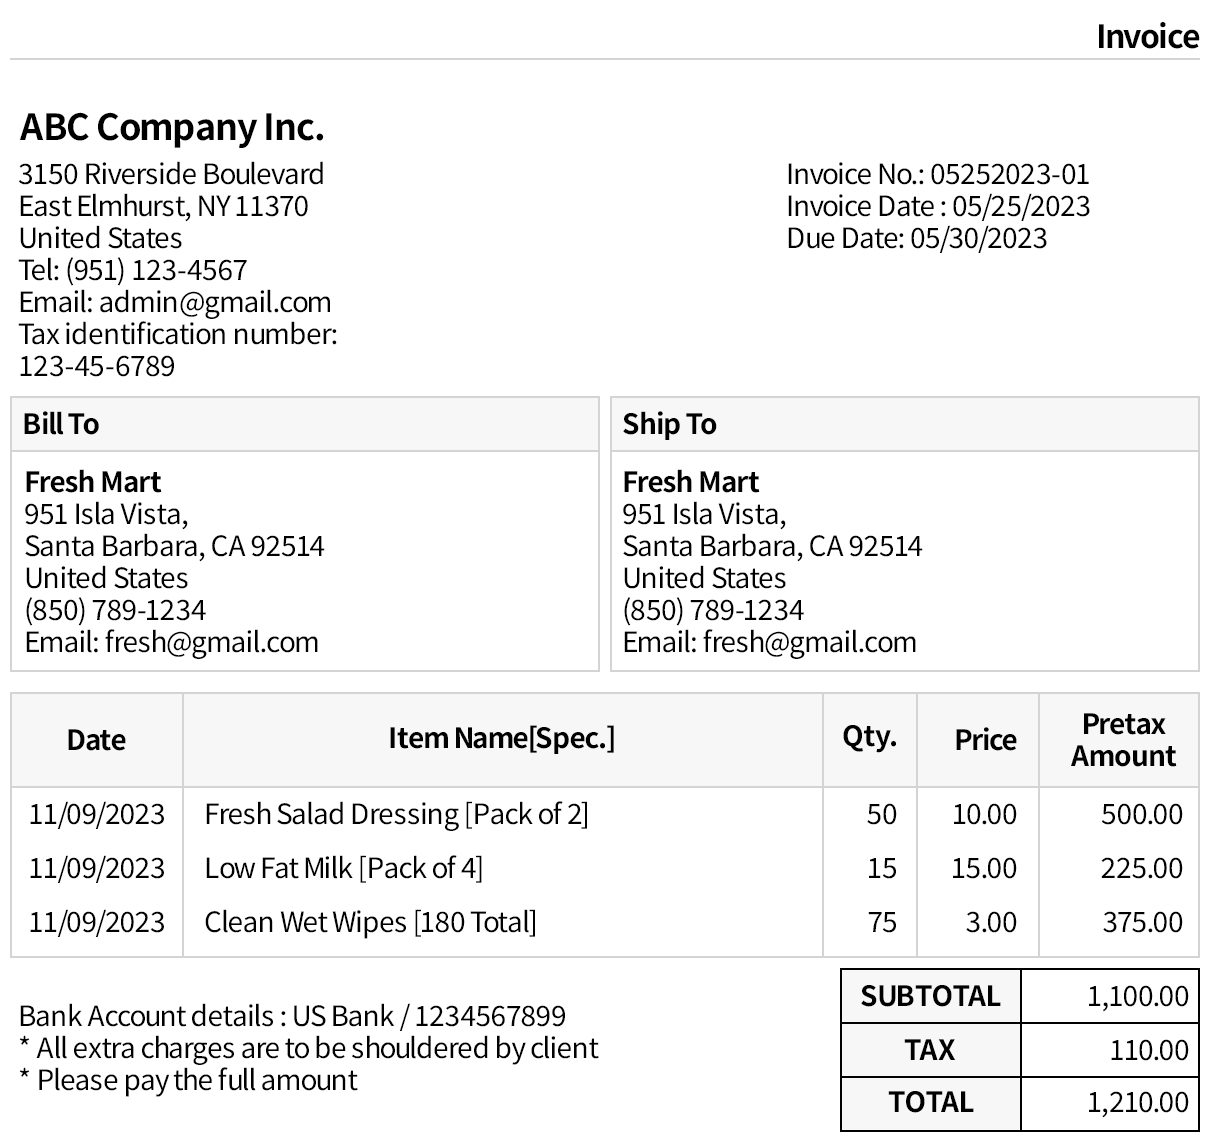Click the Invoice title at top right

[x=1147, y=36]
